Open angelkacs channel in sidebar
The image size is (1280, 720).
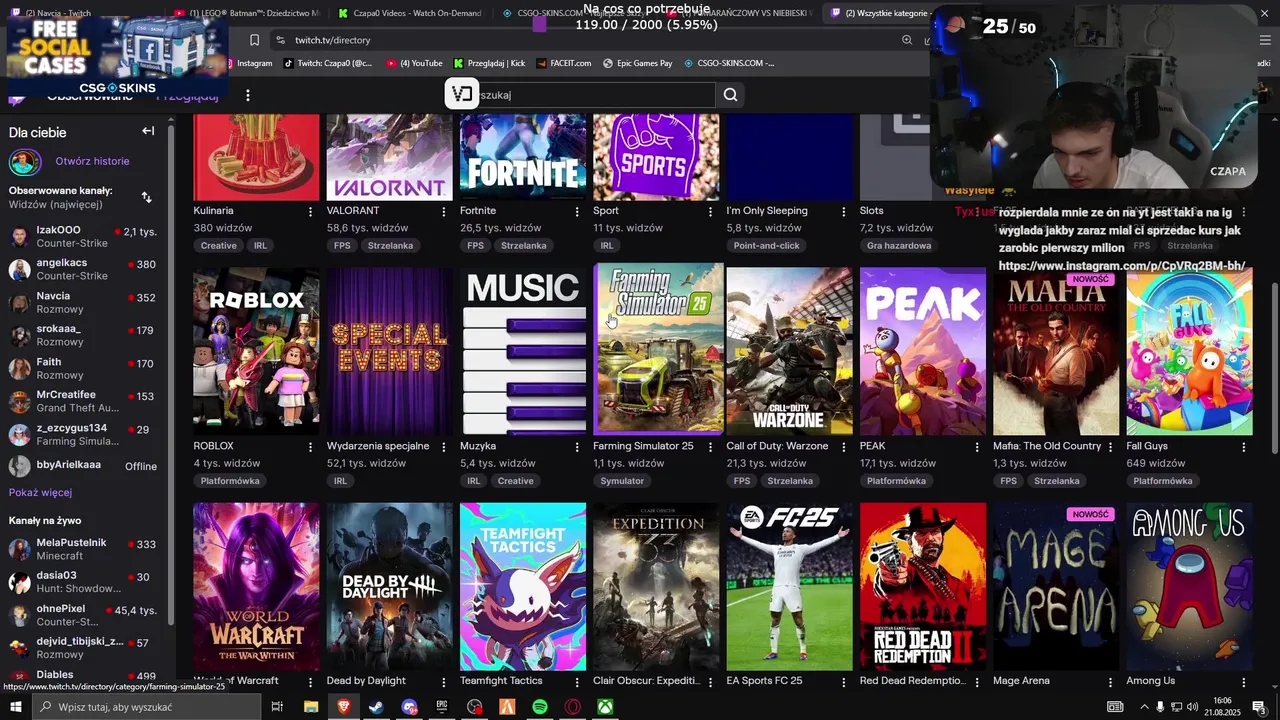(x=85, y=269)
